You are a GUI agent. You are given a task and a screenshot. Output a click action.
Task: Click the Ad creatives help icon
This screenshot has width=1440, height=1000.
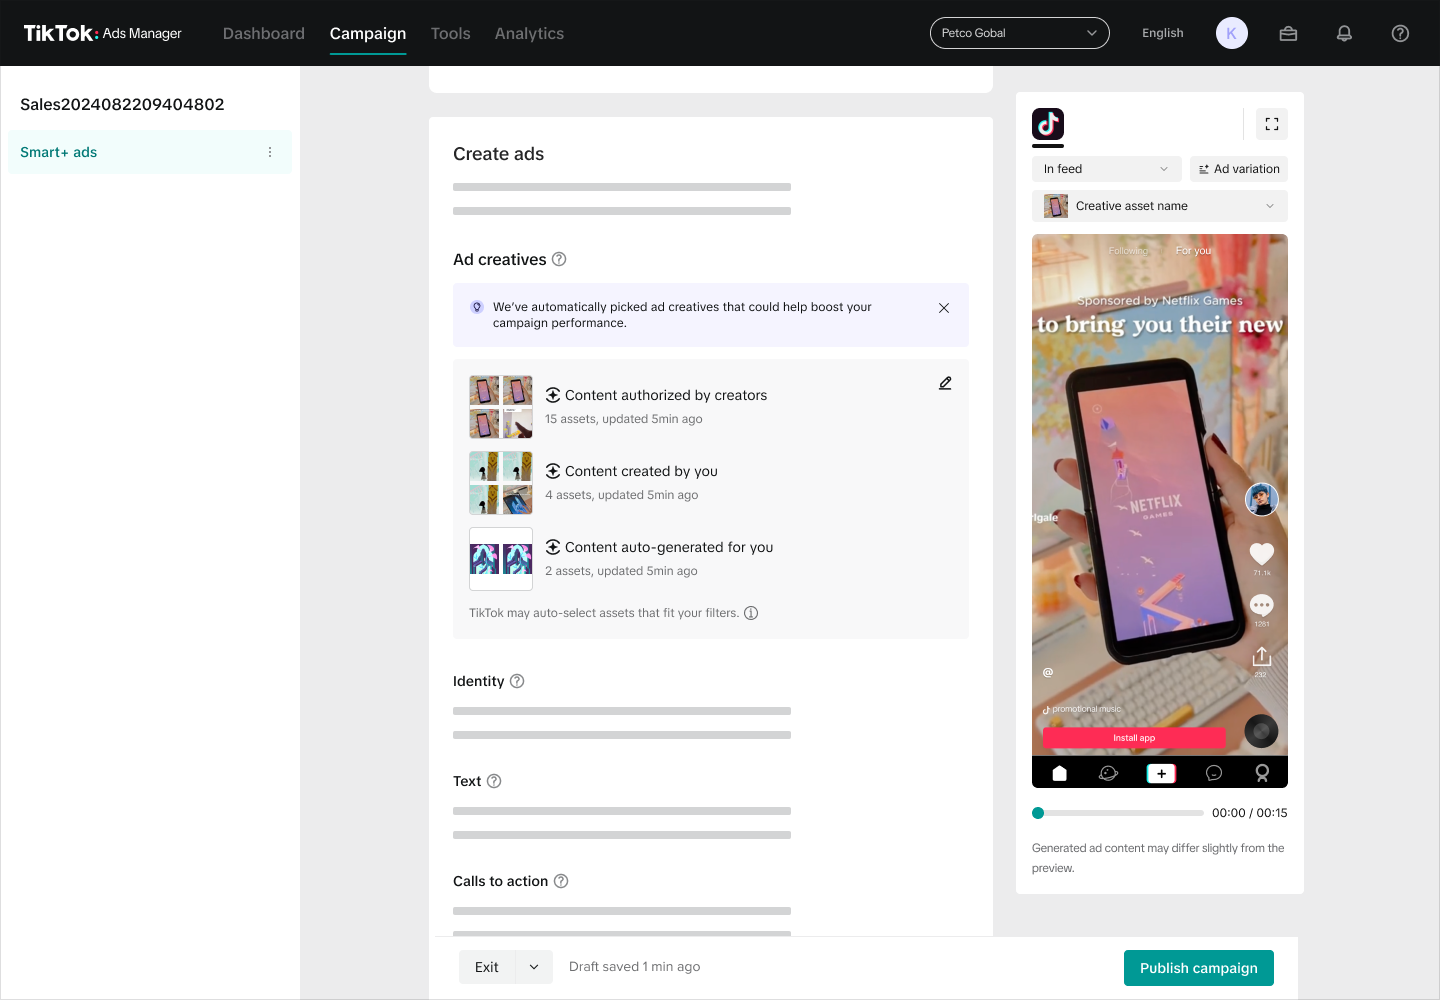(x=559, y=259)
